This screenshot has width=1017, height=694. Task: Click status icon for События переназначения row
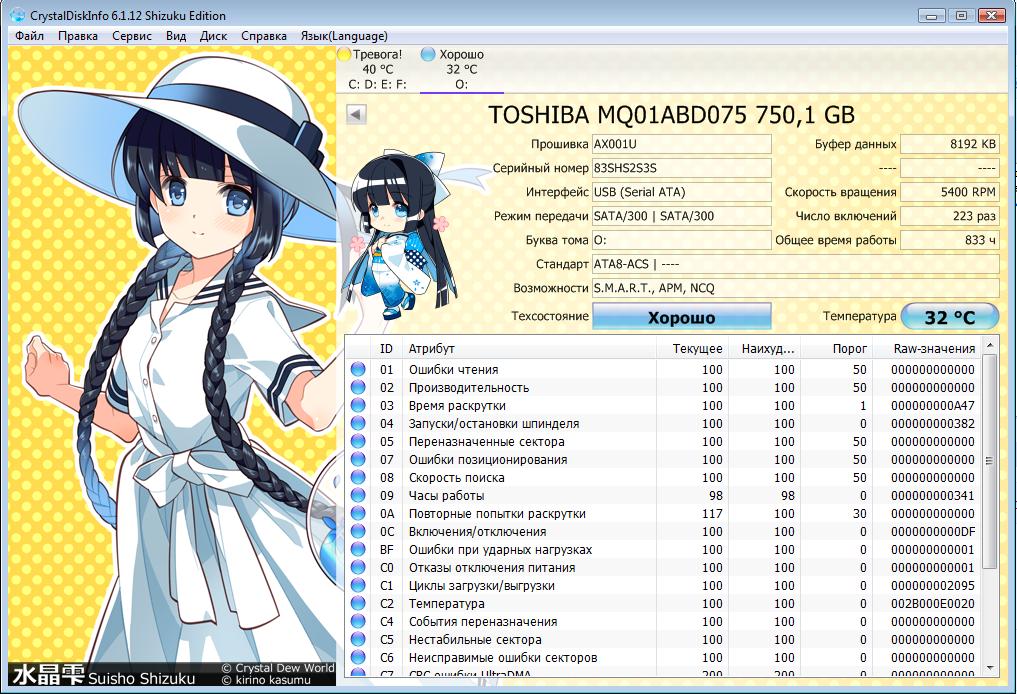[x=357, y=621]
